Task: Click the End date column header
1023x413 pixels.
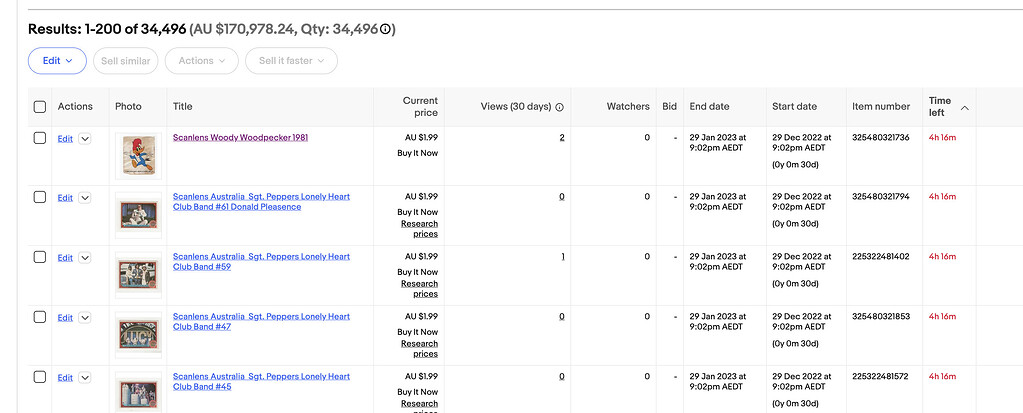Action: (x=709, y=106)
